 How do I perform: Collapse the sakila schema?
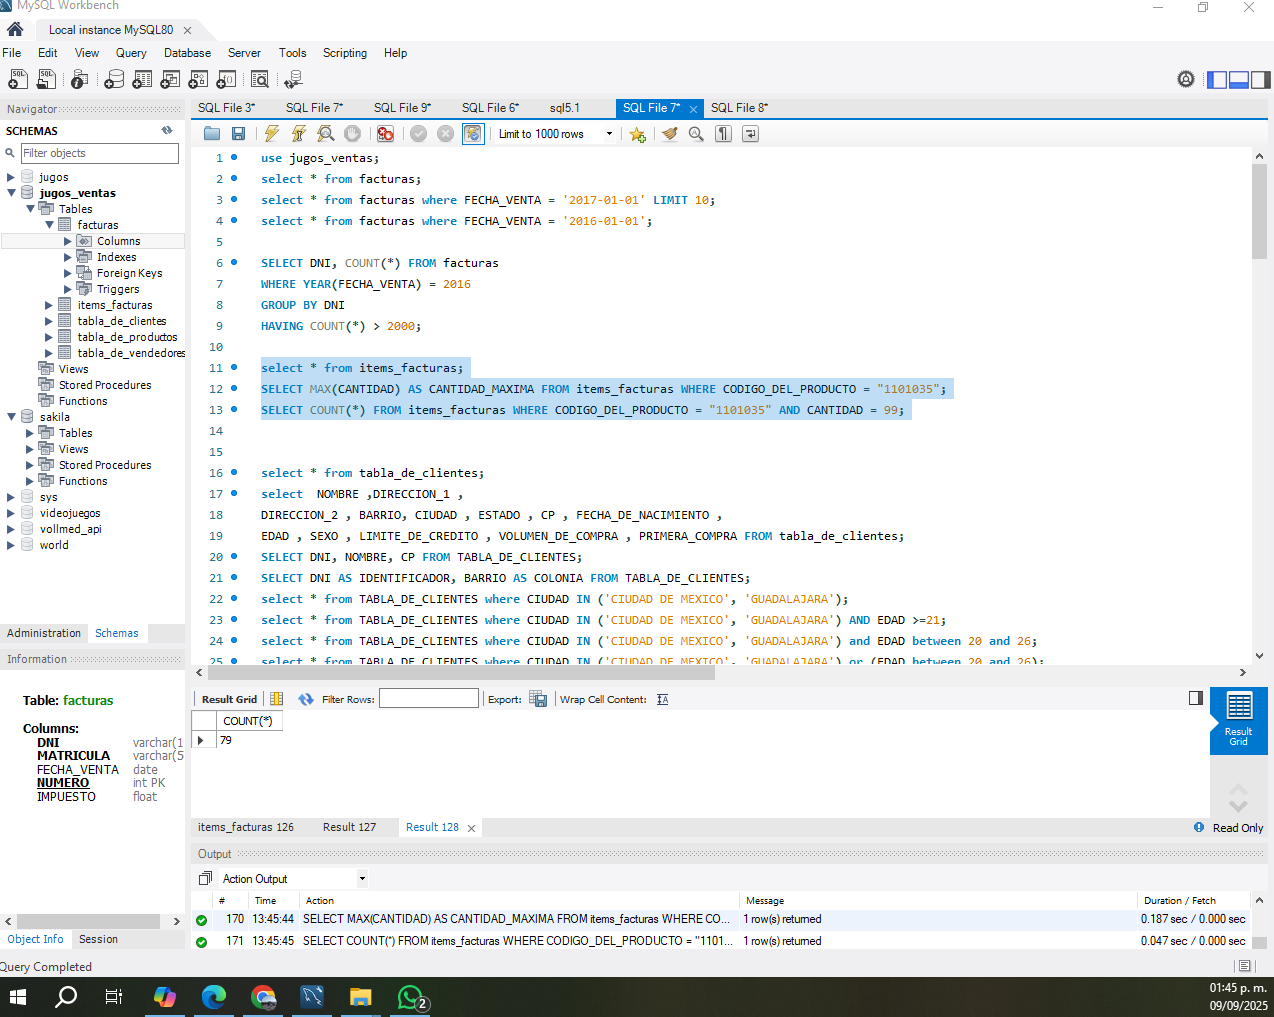(11, 417)
